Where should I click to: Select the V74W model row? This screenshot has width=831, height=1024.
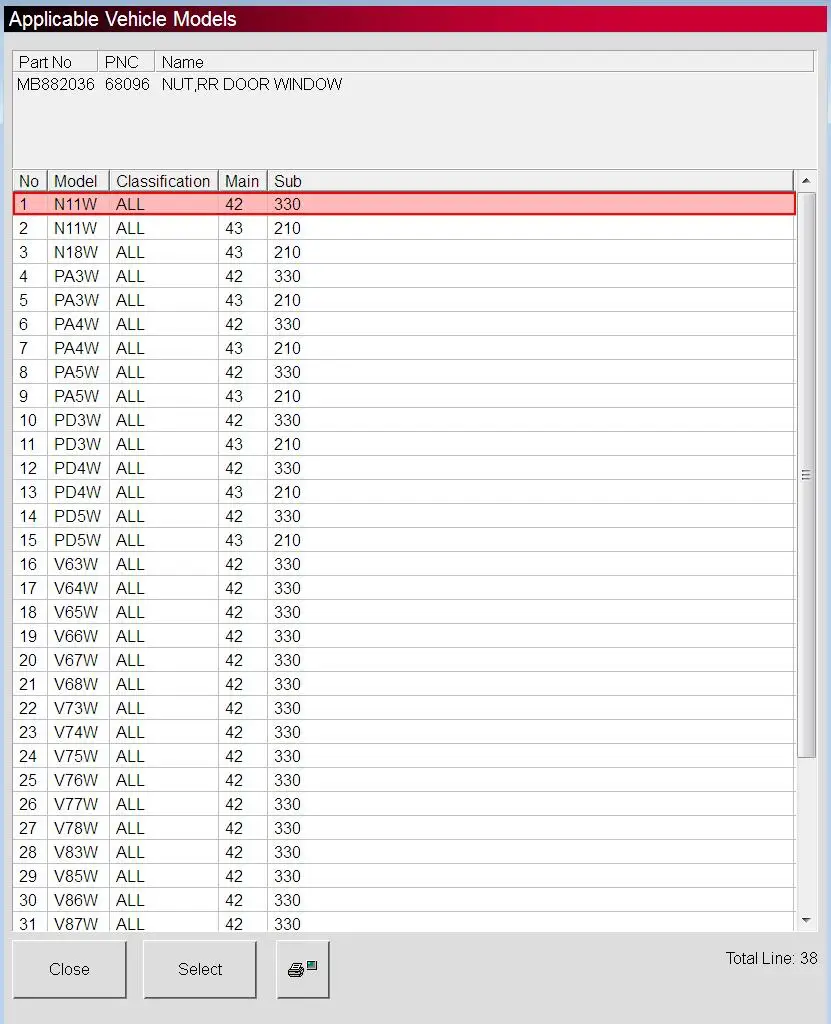point(404,732)
